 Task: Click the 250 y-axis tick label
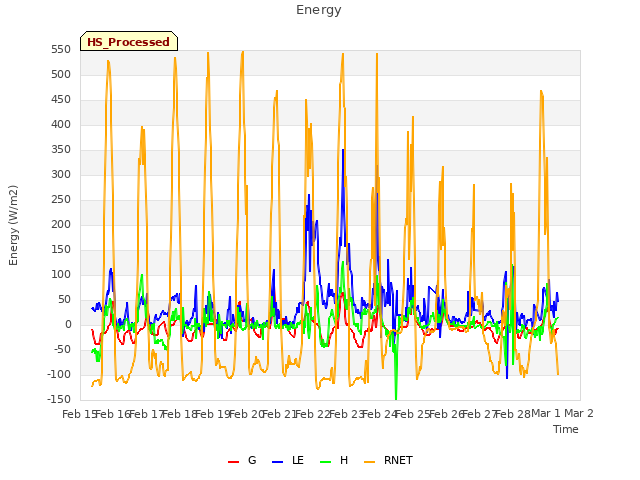[x=61, y=200]
